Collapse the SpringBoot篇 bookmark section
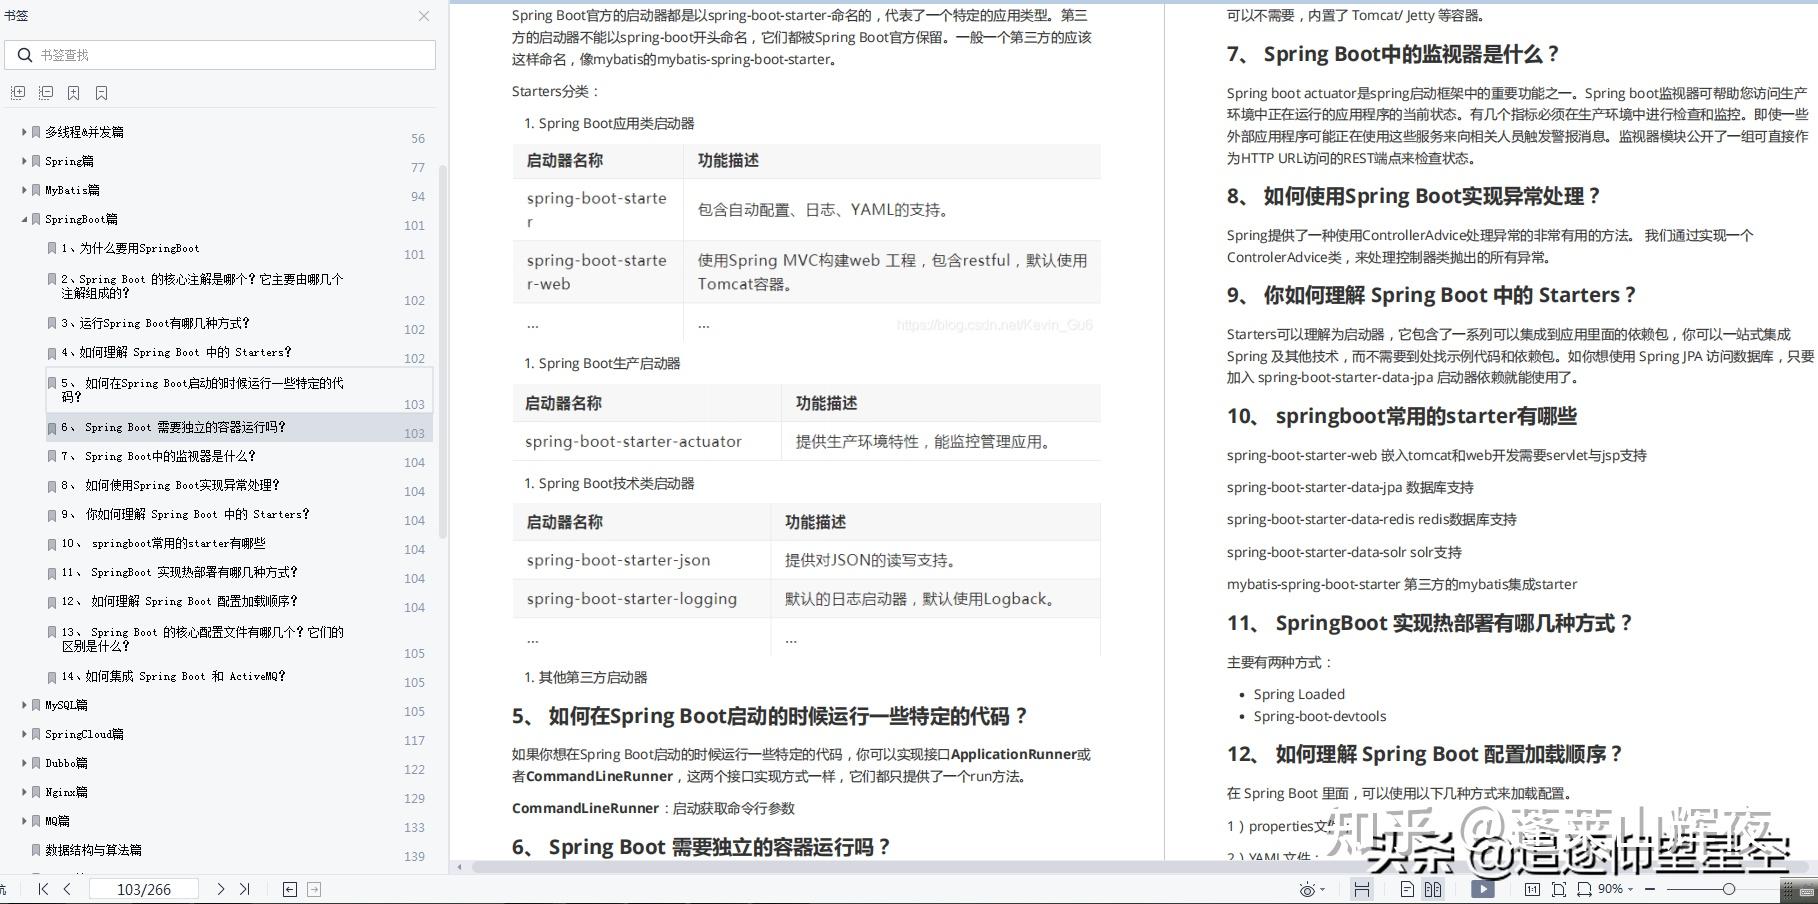This screenshot has width=1818, height=904. (25, 219)
